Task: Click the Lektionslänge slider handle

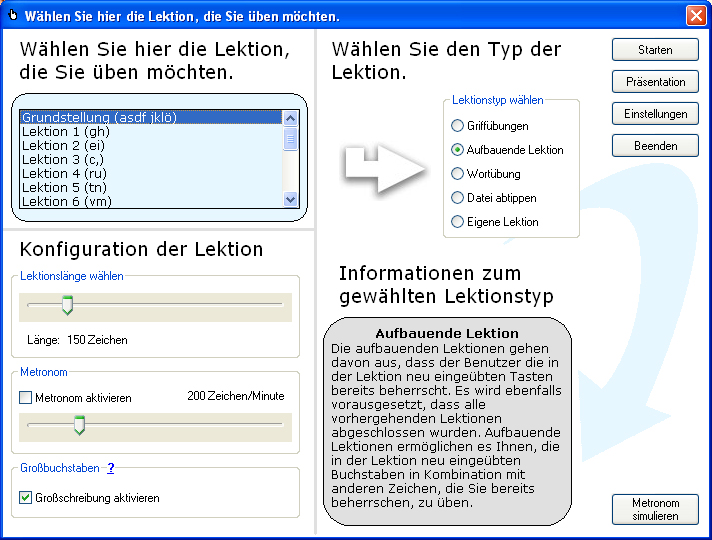Action: coord(68,305)
